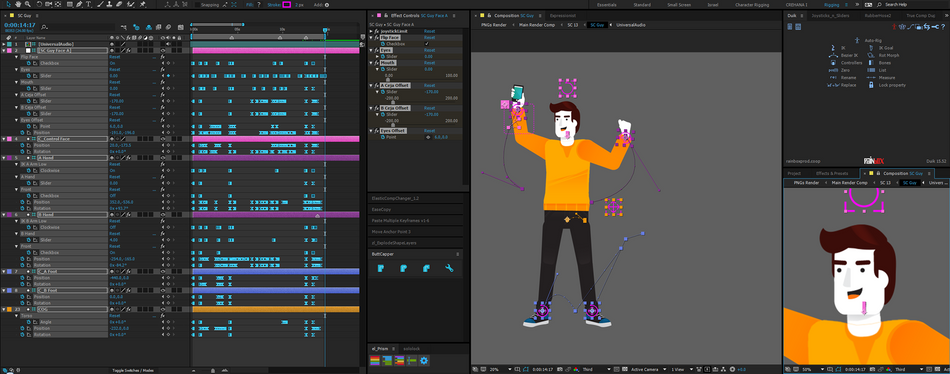Open the 20% magnification dropdown
950x374 pixels.
click(x=500, y=369)
